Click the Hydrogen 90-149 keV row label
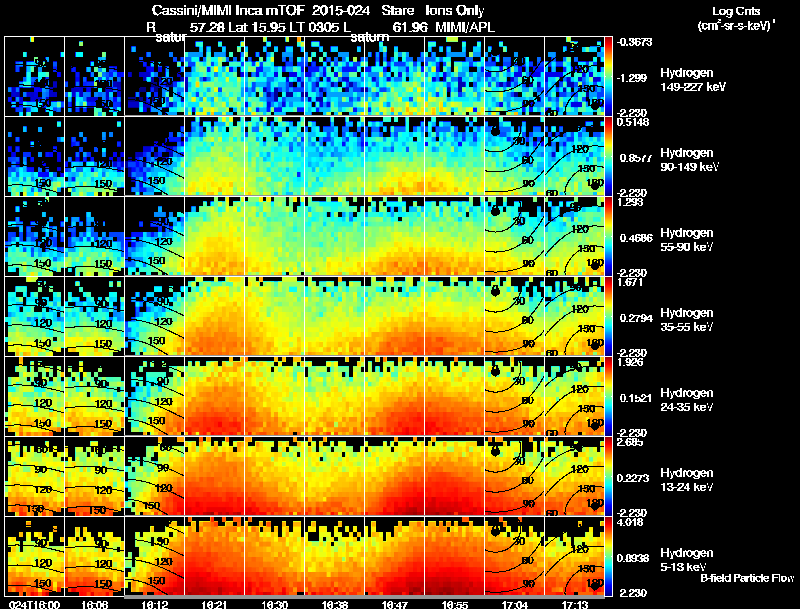800x609 pixels. [x=689, y=160]
